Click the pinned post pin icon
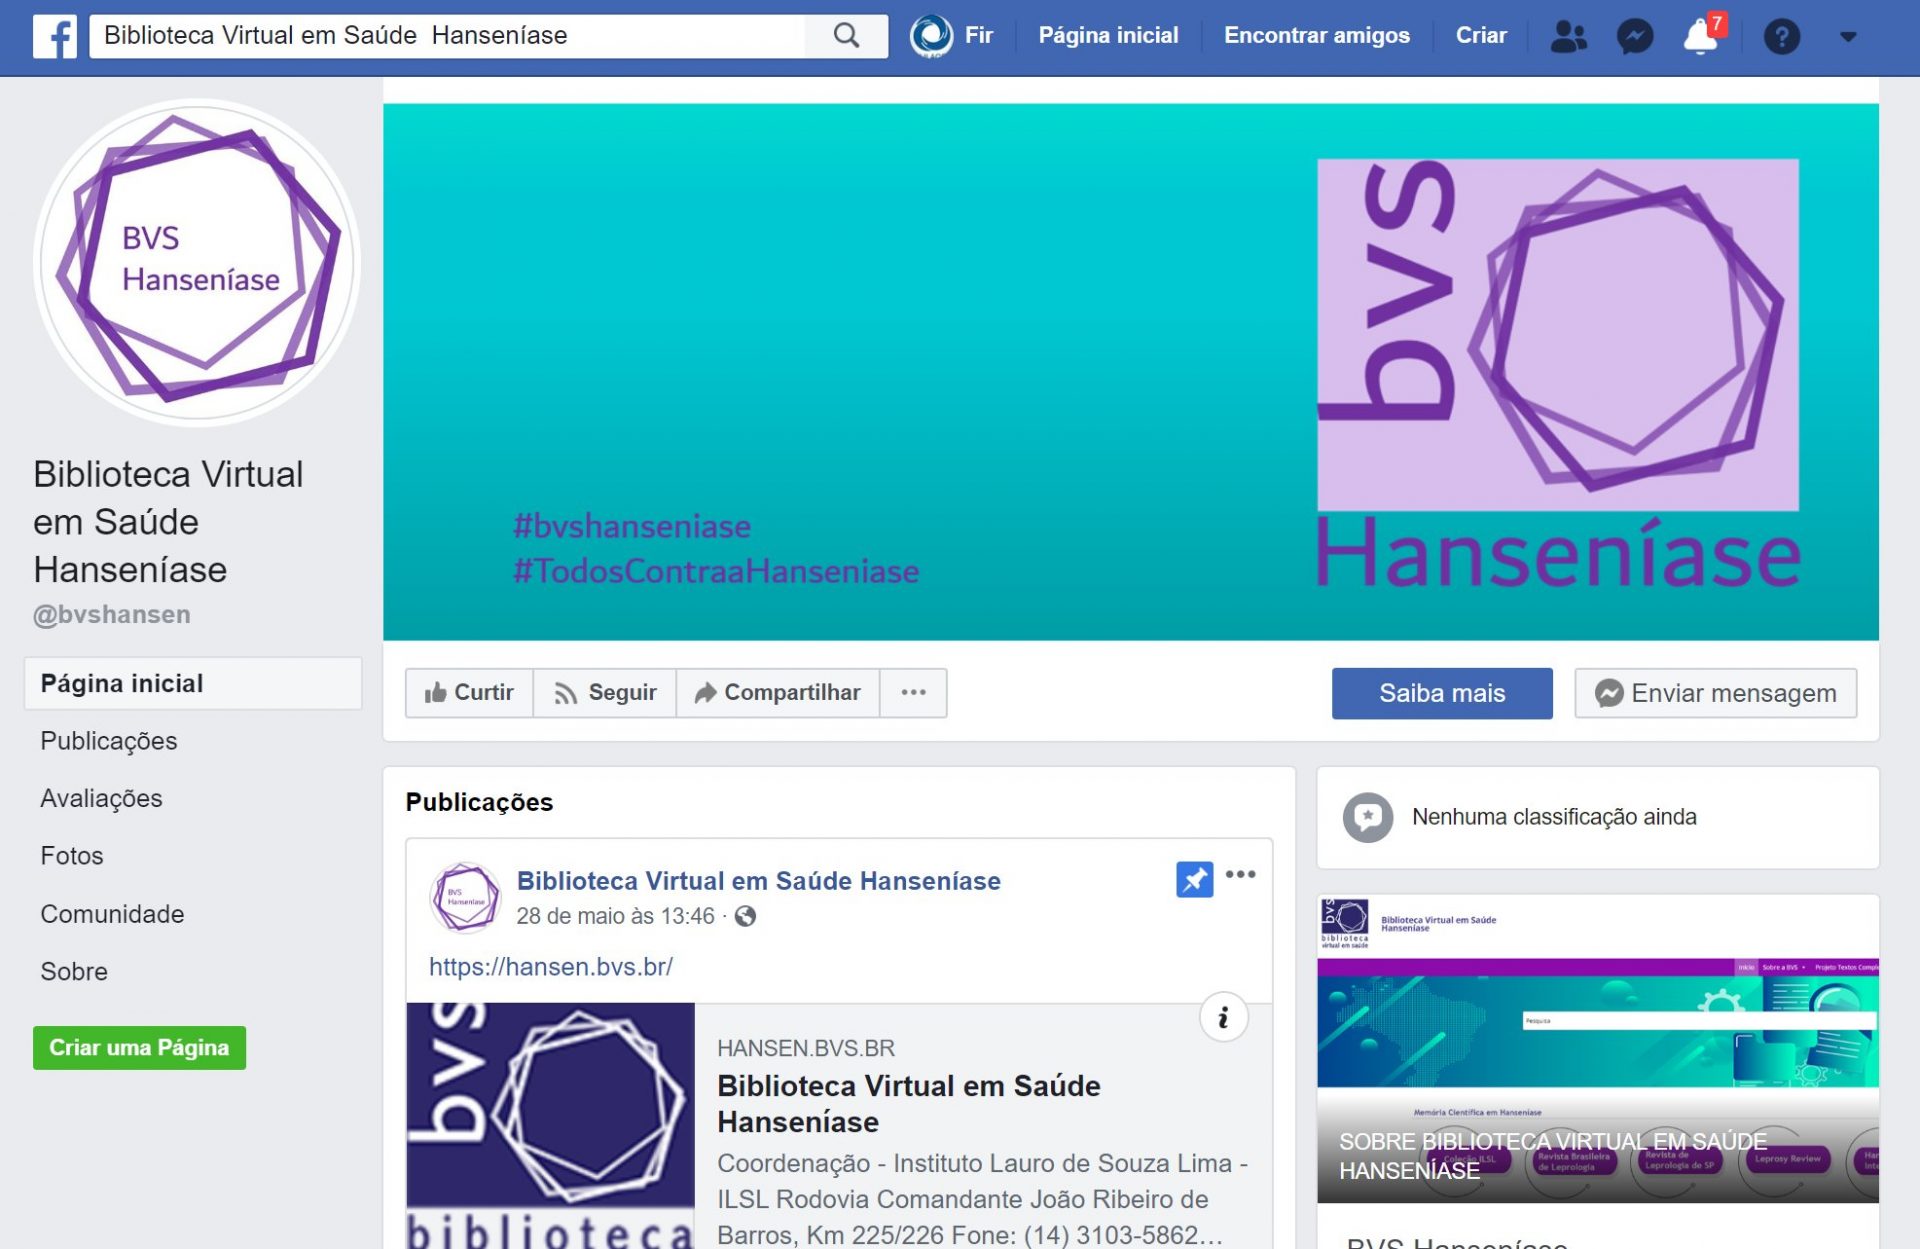 coord(1194,879)
